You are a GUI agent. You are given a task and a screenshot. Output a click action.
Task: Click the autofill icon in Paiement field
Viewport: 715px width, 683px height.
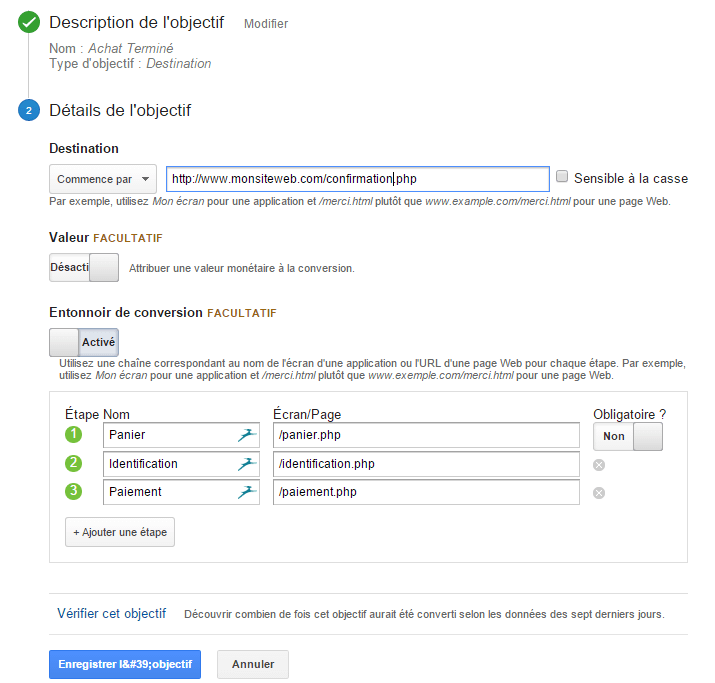[x=246, y=492]
